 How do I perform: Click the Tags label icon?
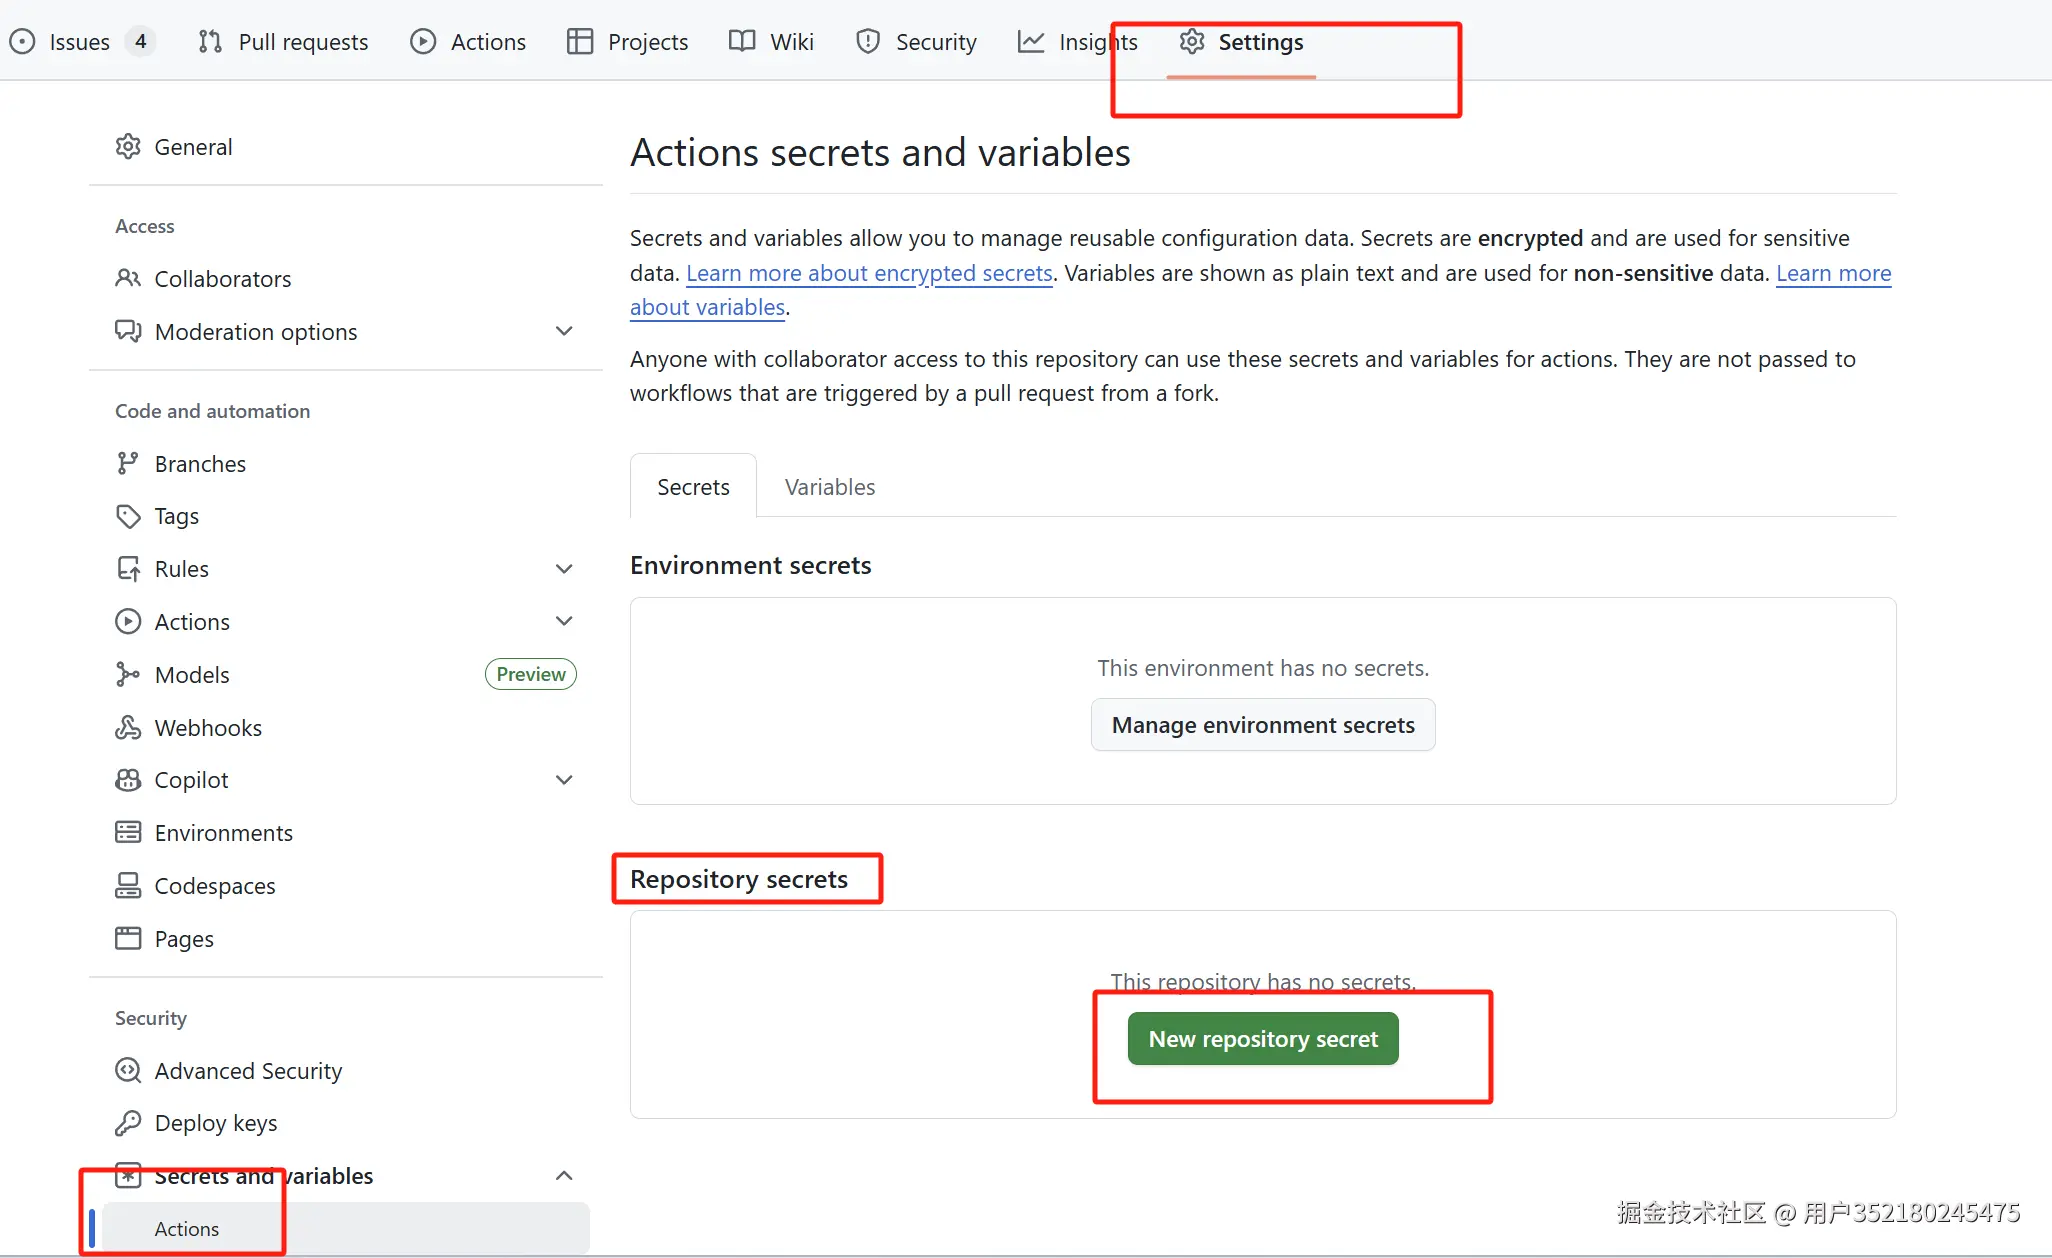pyautogui.click(x=128, y=516)
